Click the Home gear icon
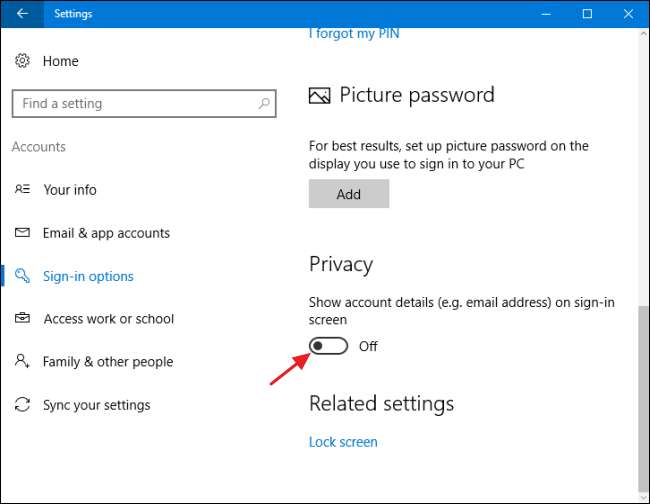The image size is (650, 504). pyautogui.click(x=22, y=61)
